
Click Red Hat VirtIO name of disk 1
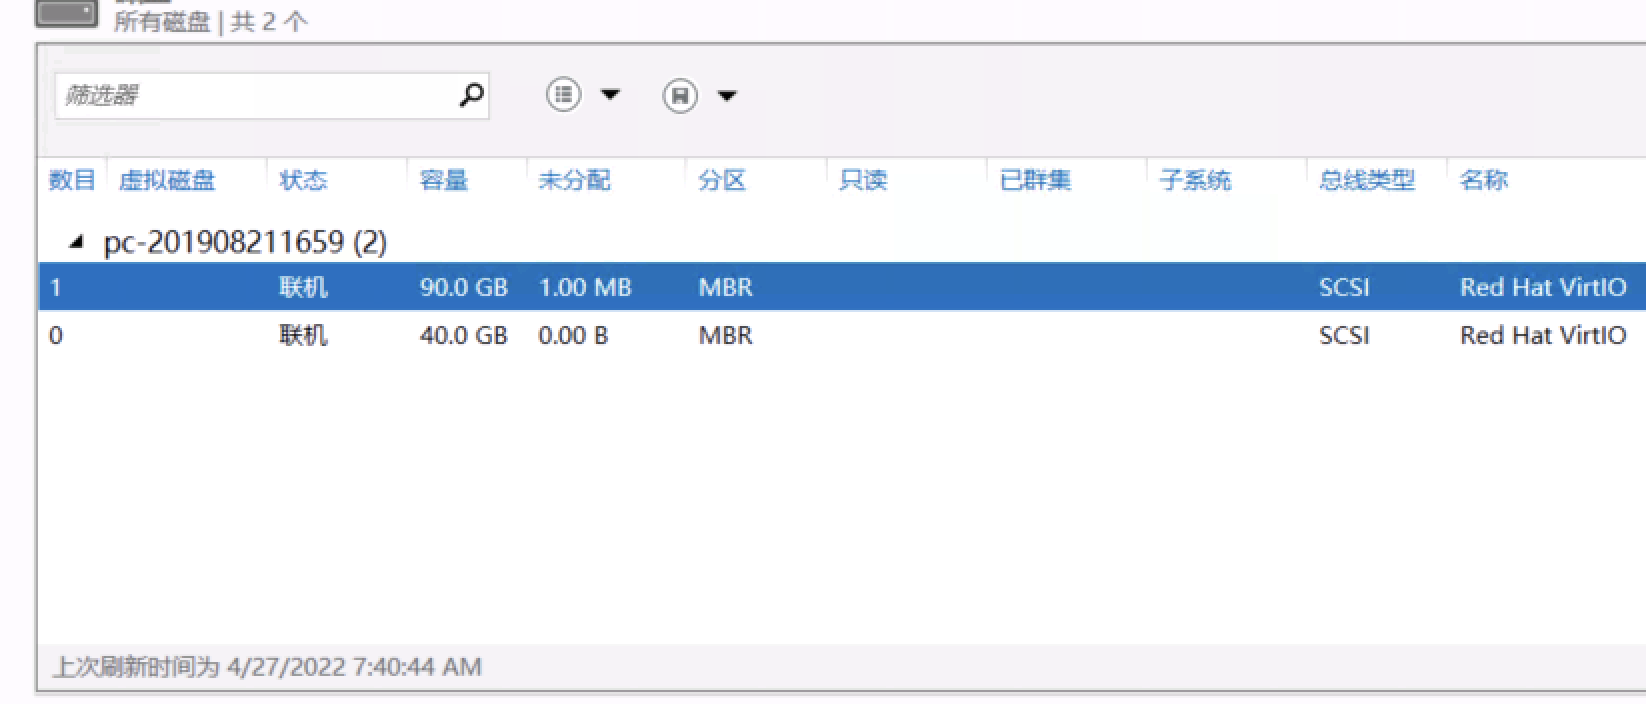tap(1543, 288)
